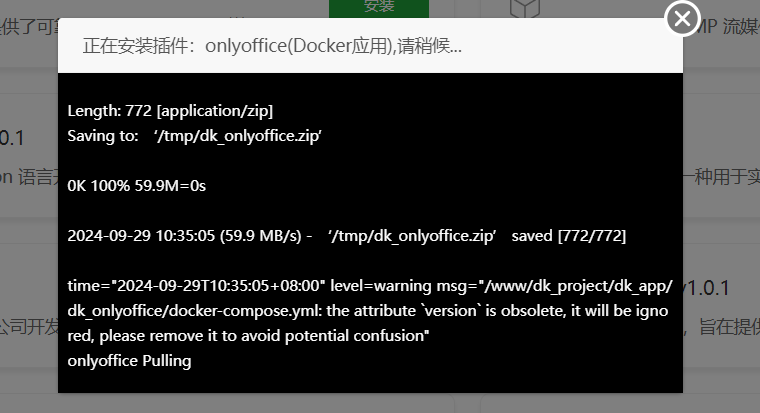760x413 pixels.
Task: Click the v1.0.1 version label on right
Action: click(x=705, y=288)
